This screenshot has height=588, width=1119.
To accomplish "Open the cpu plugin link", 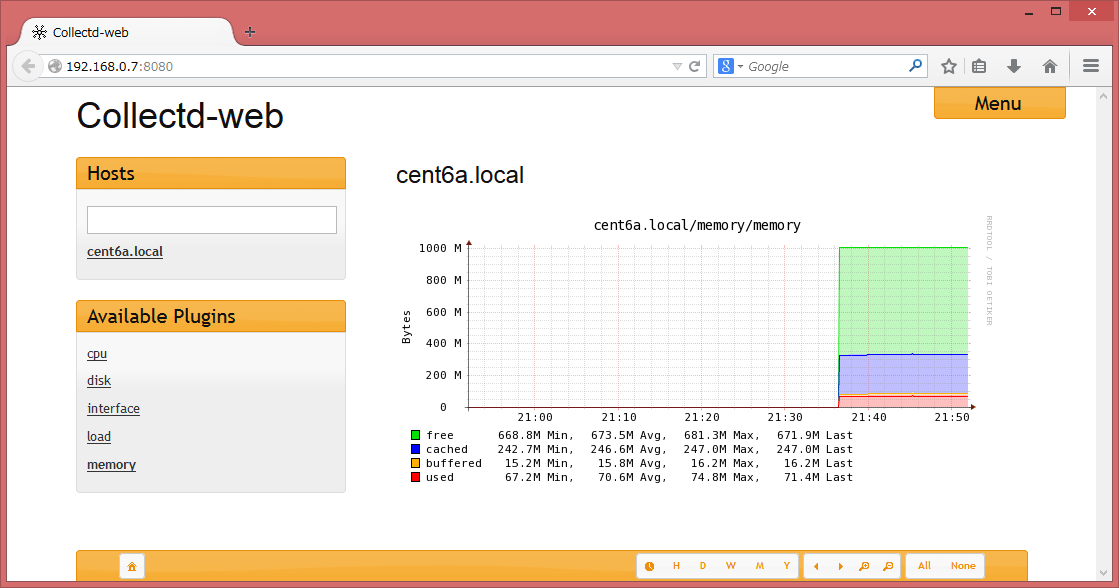I will (x=97, y=354).
